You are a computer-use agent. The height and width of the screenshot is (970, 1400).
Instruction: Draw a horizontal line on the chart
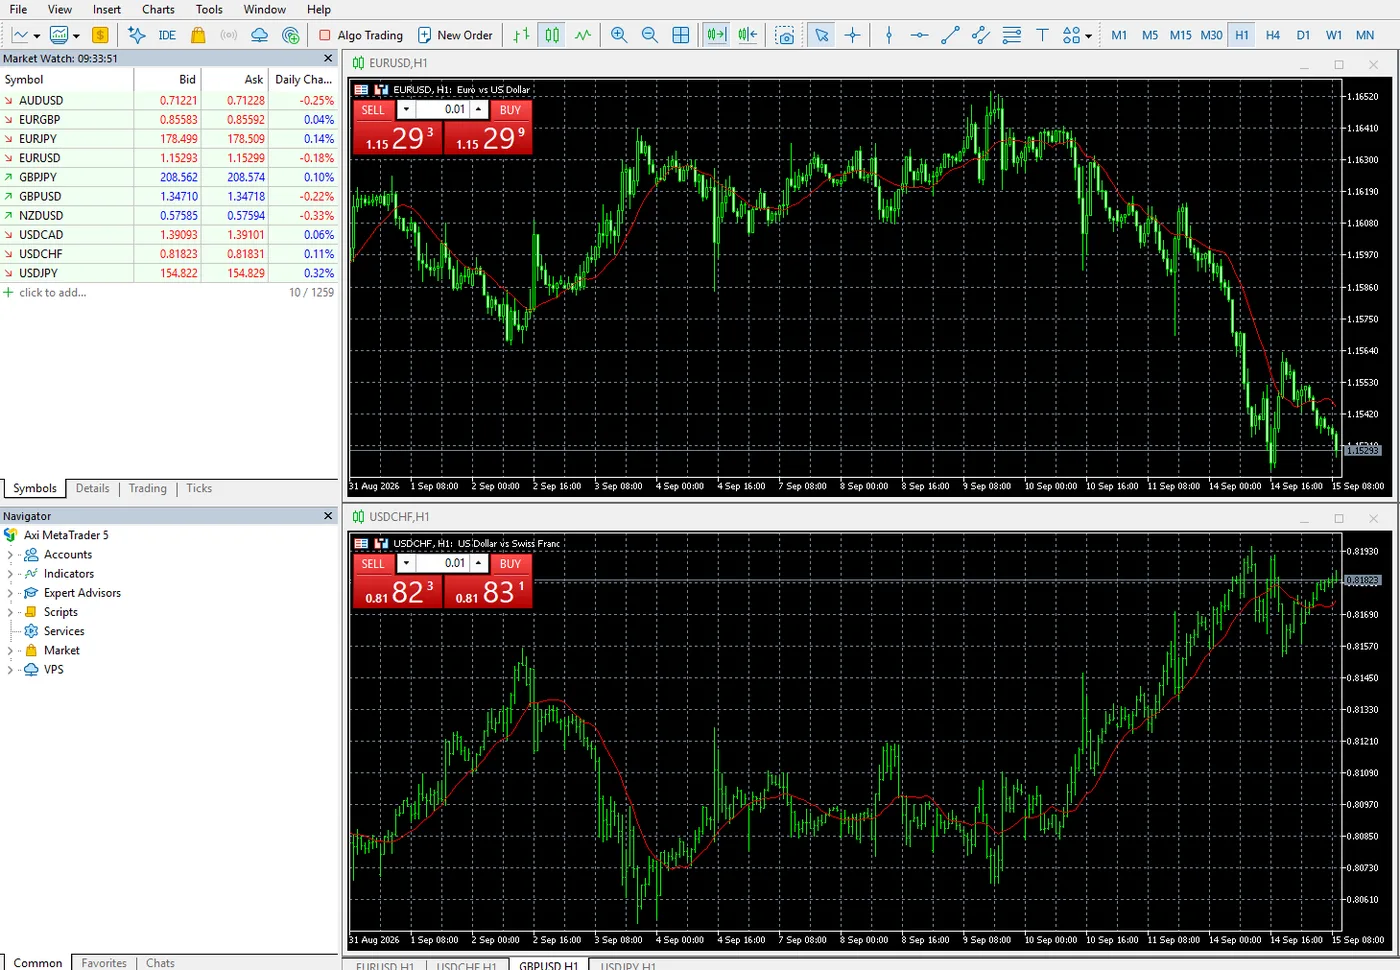click(x=920, y=35)
